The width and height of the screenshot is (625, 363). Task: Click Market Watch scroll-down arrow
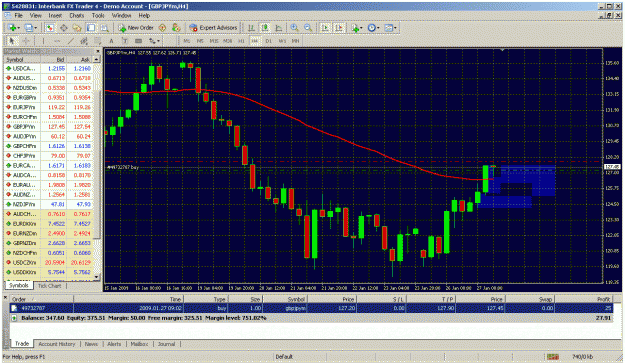tap(96, 277)
